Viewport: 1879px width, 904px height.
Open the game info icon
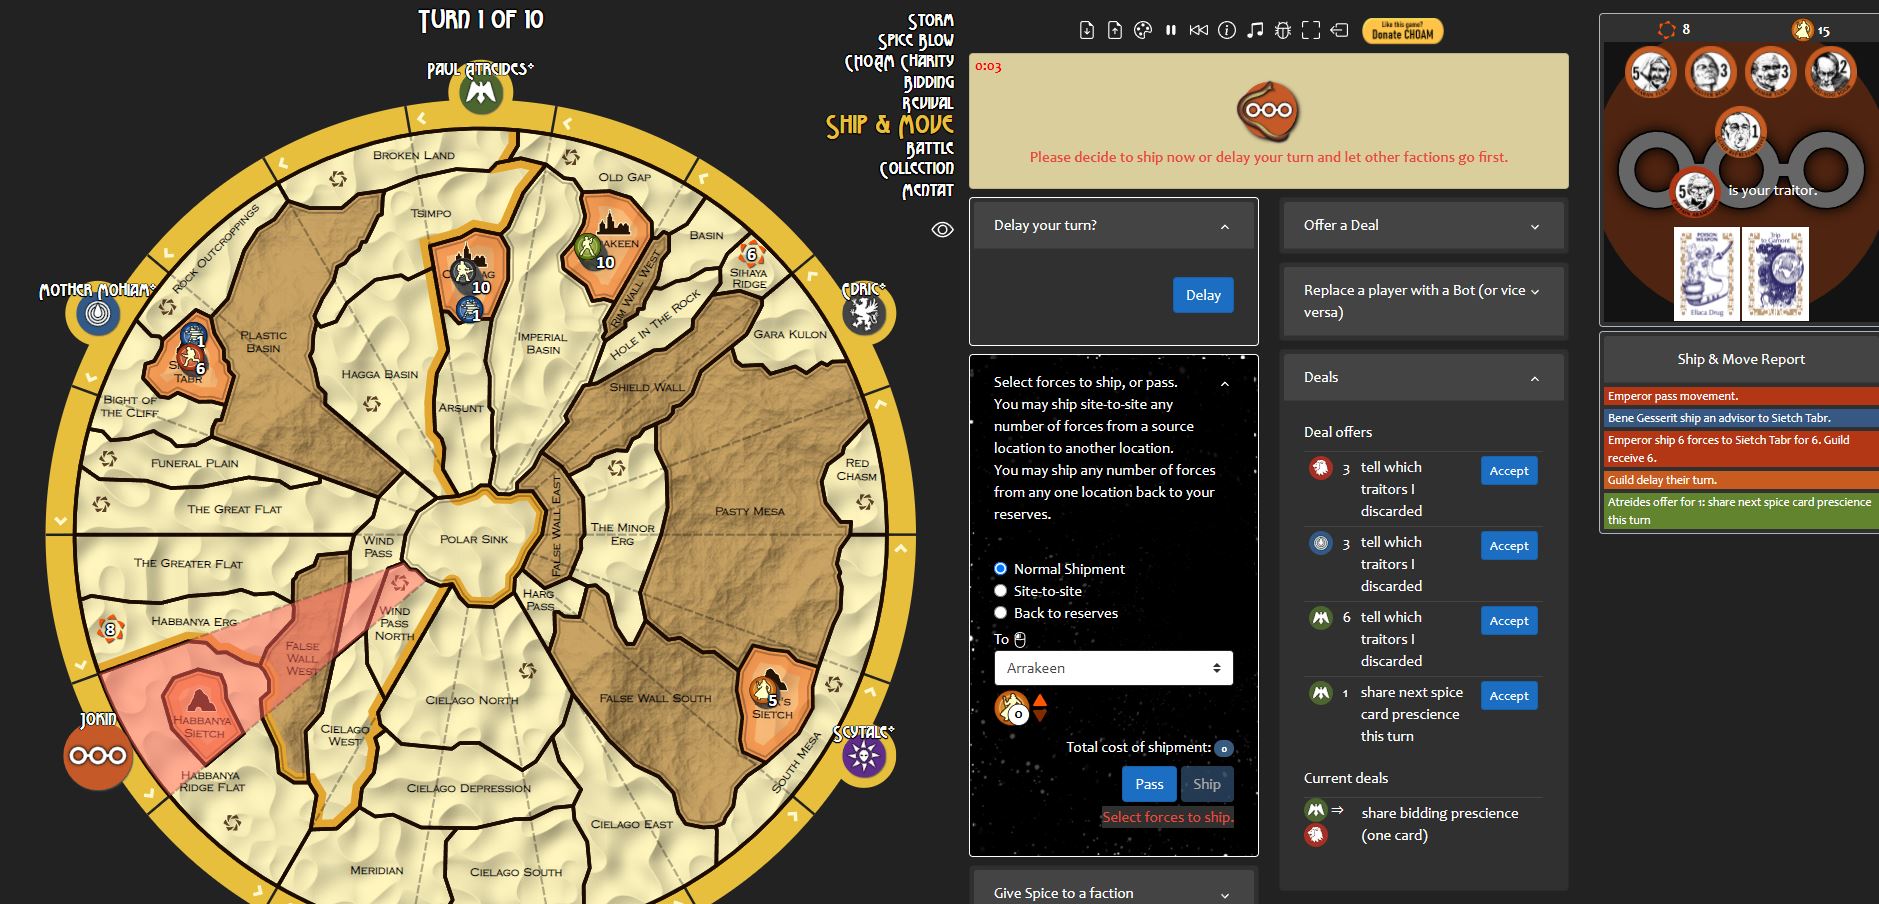(1227, 30)
